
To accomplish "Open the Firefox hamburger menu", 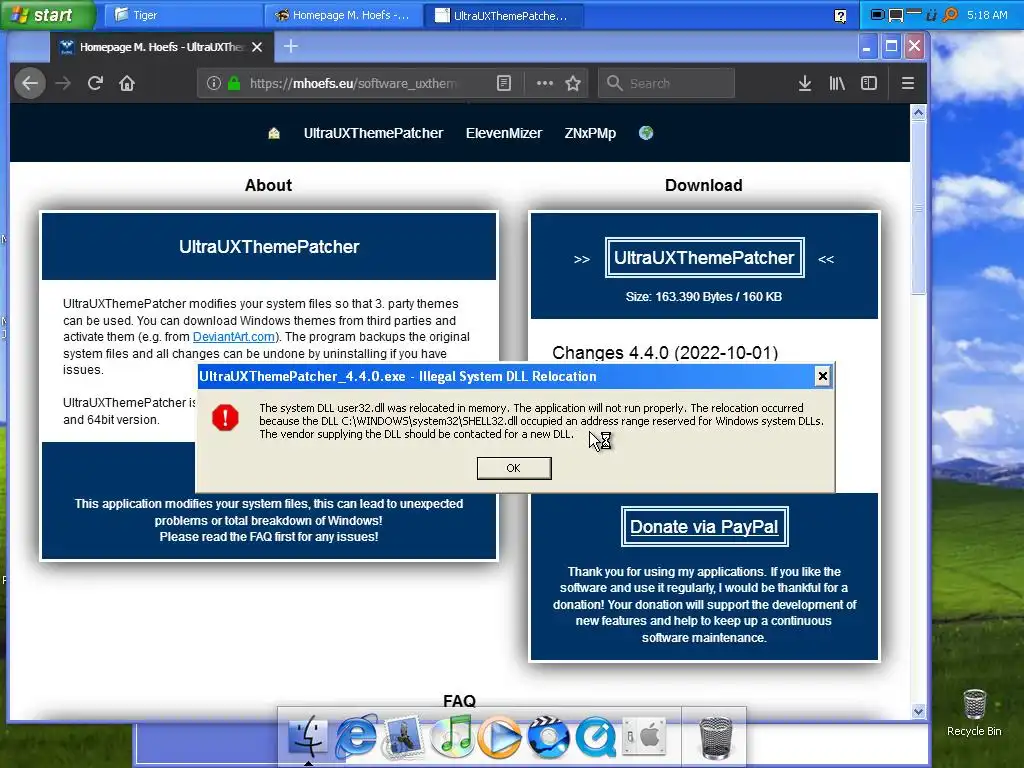I will click(908, 83).
